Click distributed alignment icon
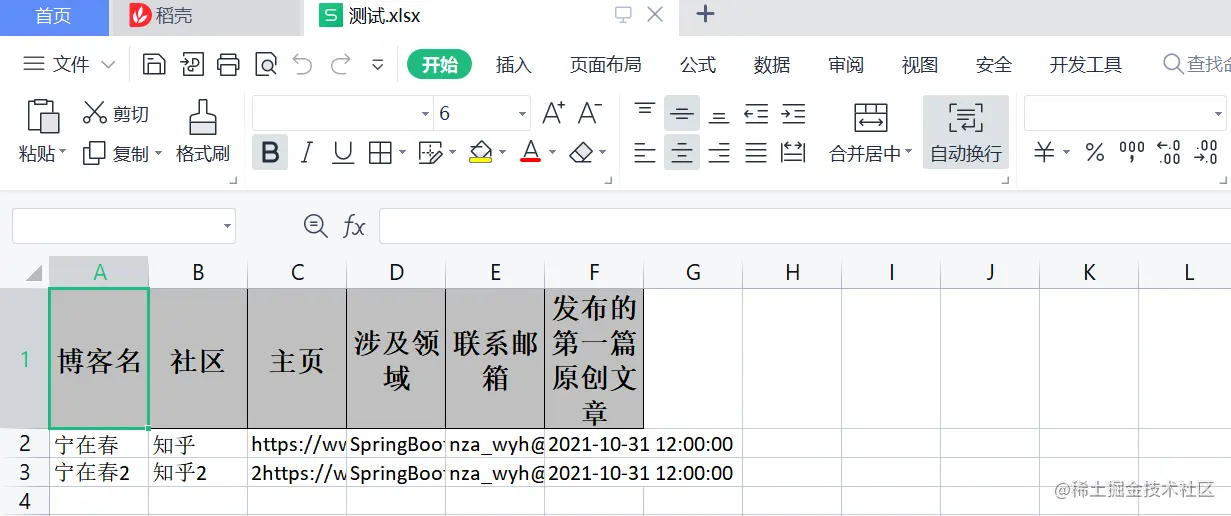 [793, 153]
